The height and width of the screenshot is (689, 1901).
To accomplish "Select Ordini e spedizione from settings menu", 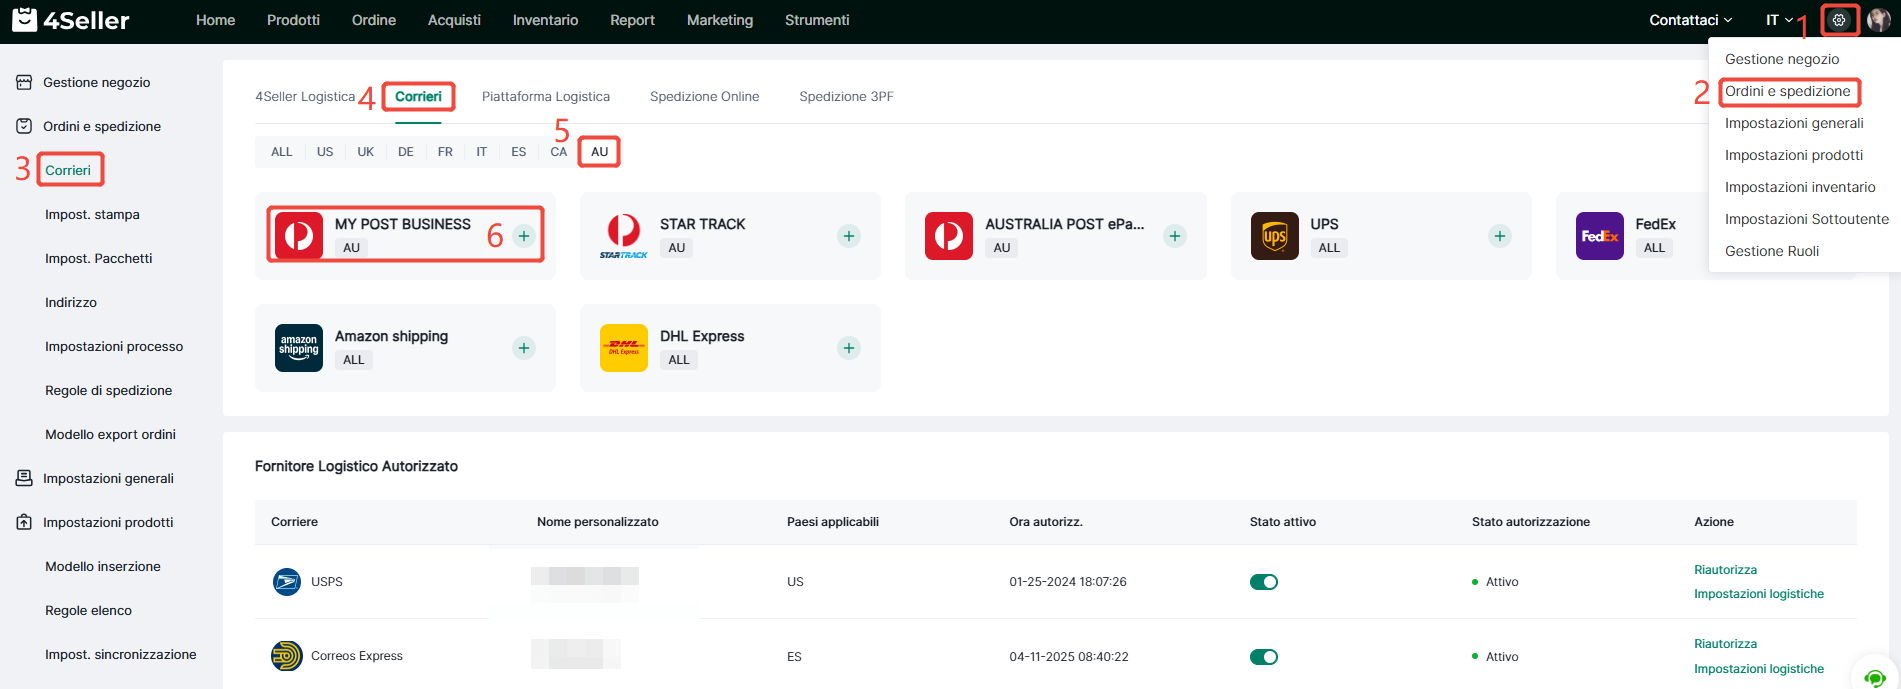I will click(x=1787, y=91).
